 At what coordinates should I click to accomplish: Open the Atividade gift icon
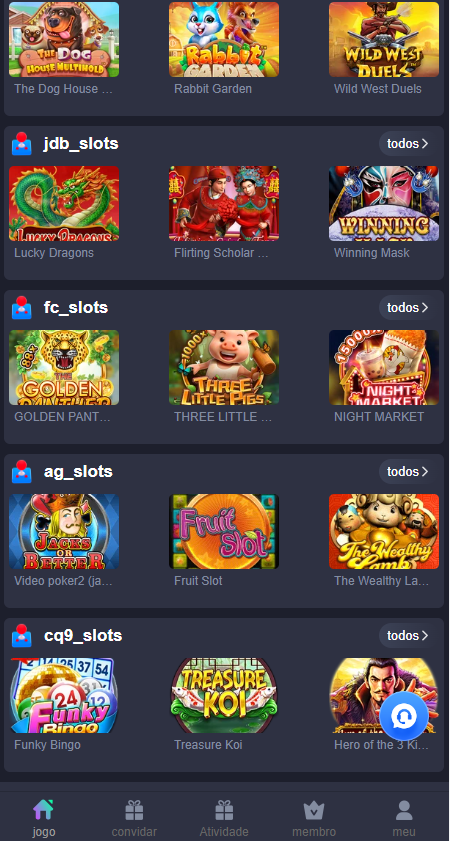coord(224,810)
